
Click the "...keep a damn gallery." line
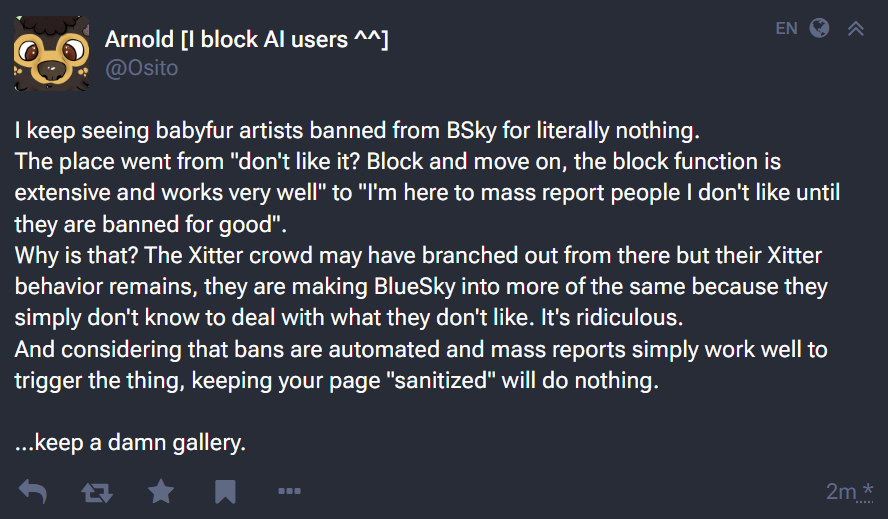[130, 443]
